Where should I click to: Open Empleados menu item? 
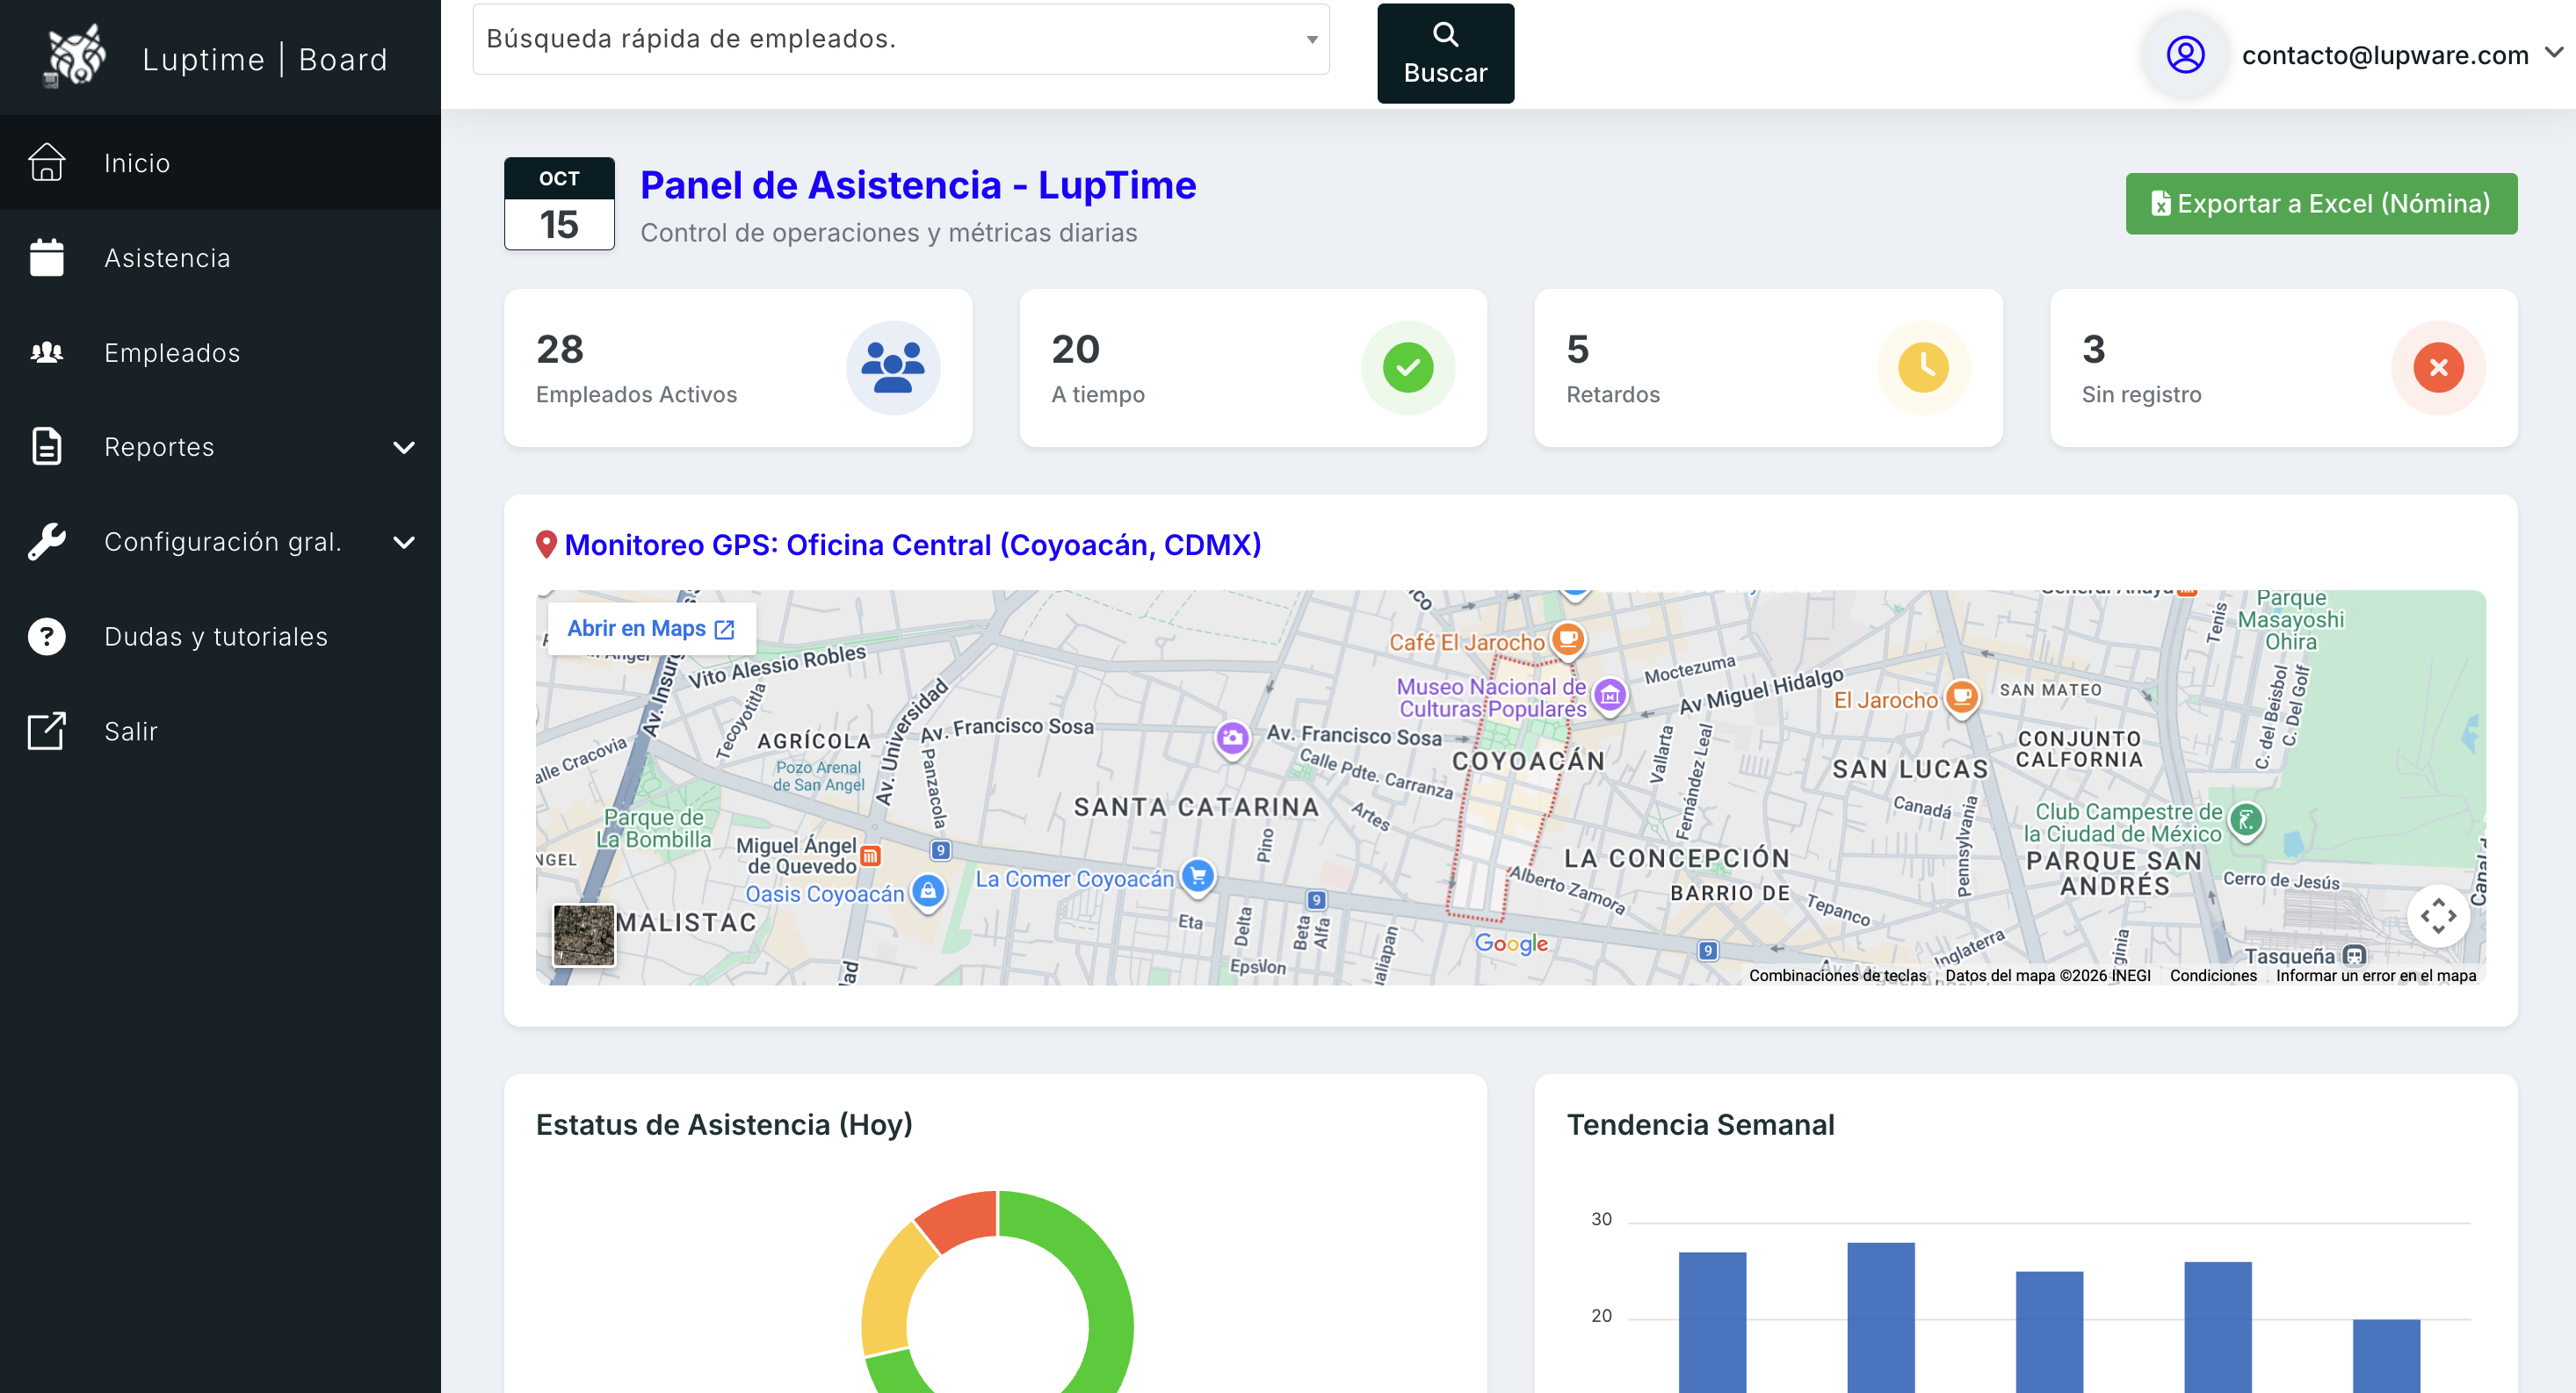pyautogui.click(x=220, y=352)
